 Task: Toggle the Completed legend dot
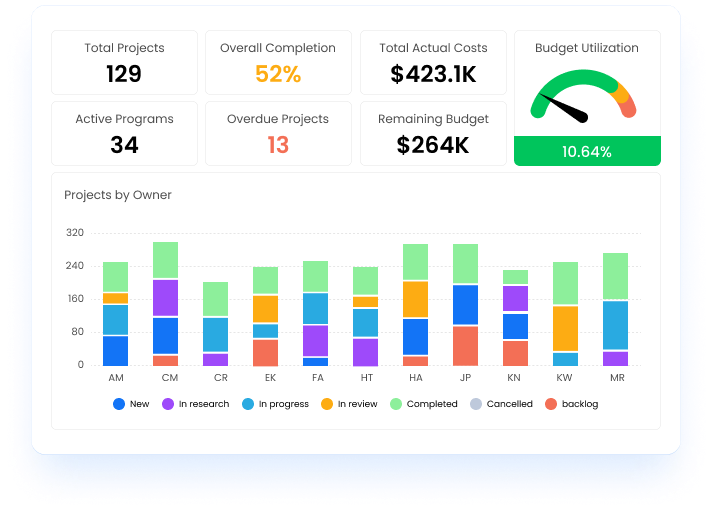(x=396, y=404)
